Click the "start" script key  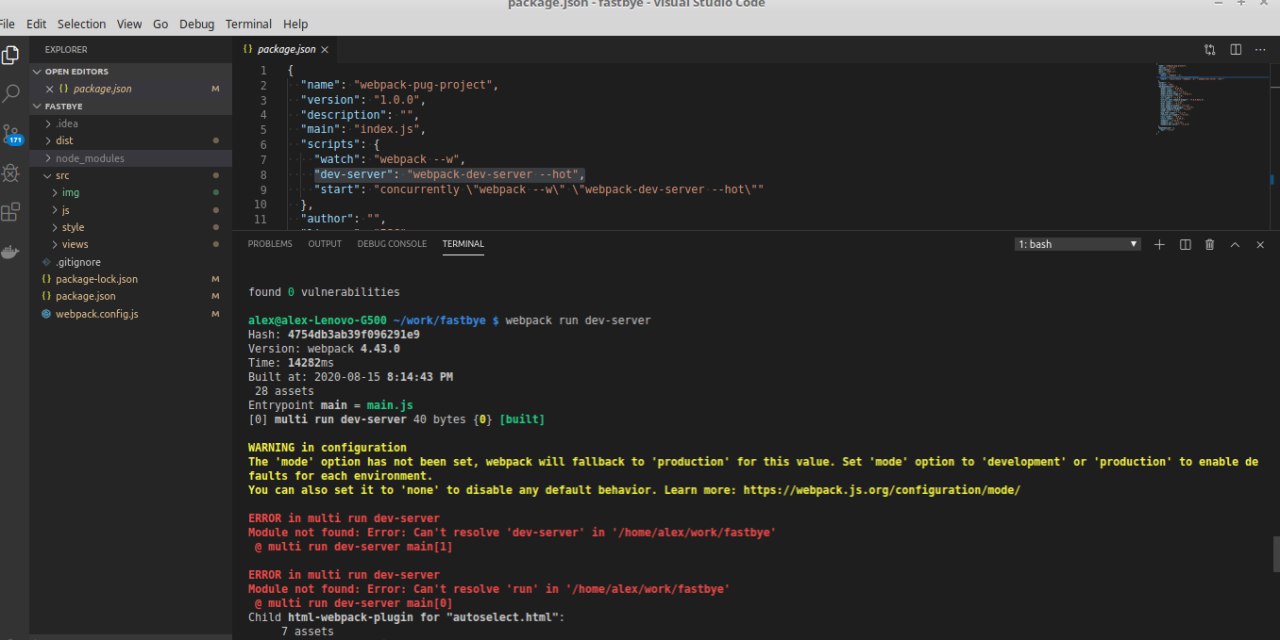[x=337, y=189]
